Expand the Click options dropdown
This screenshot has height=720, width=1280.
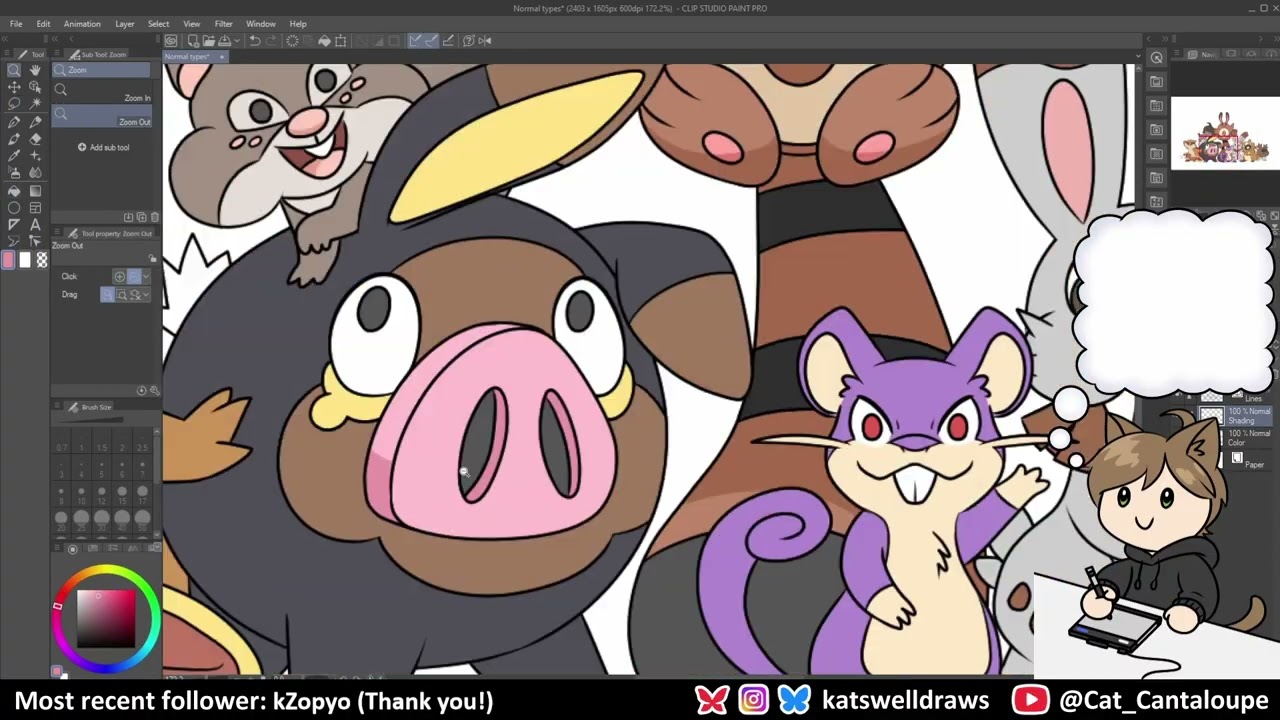(147, 276)
